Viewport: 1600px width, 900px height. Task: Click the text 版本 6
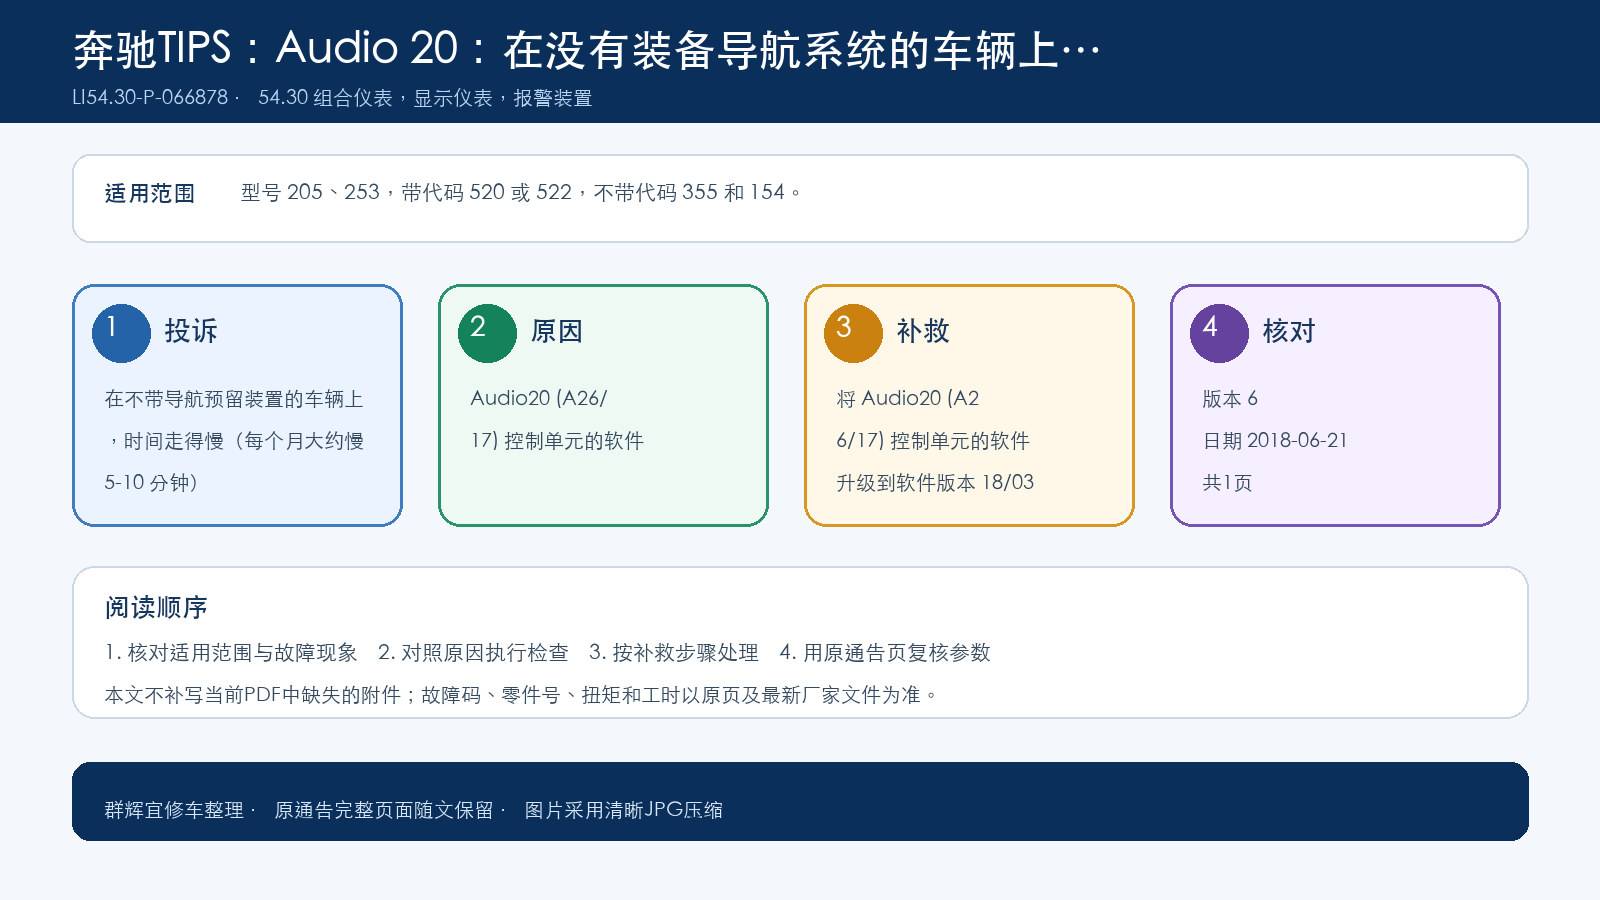click(x=1230, y=399)
